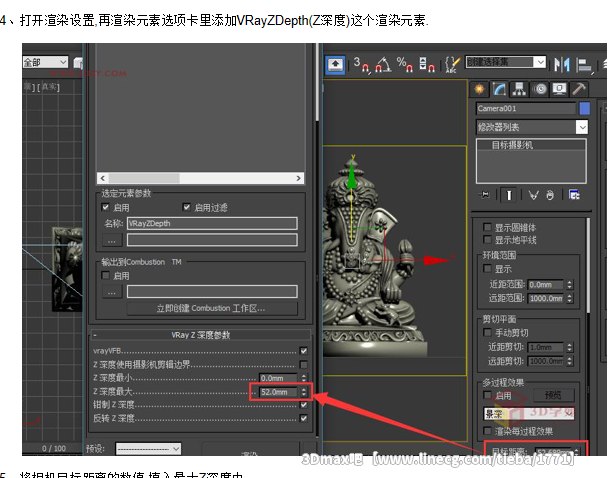Click 立即创建 Combustion 工作区 button
This screenshot has height=478, width=614.
coord(211,308)
